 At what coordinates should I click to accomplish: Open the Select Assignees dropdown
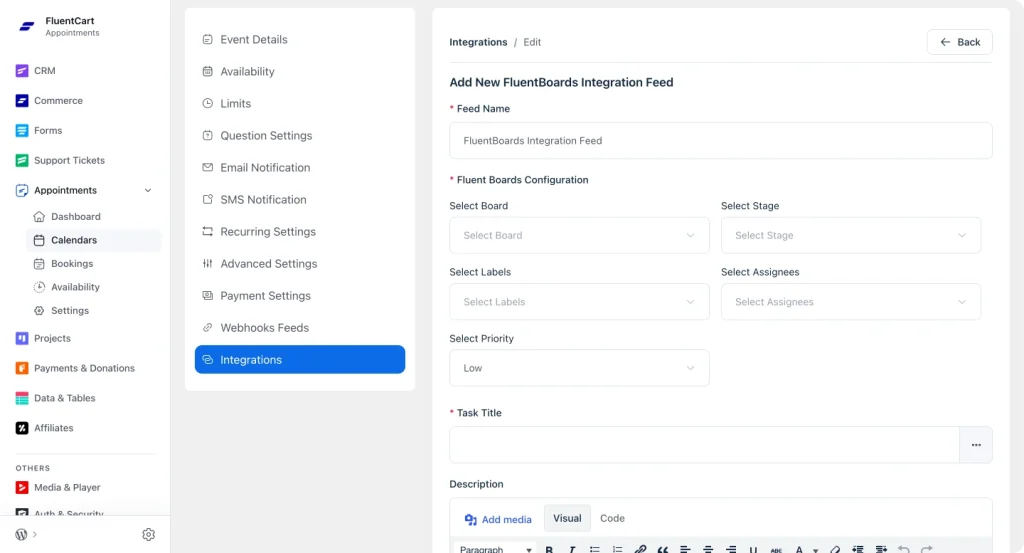pos(850,302)
